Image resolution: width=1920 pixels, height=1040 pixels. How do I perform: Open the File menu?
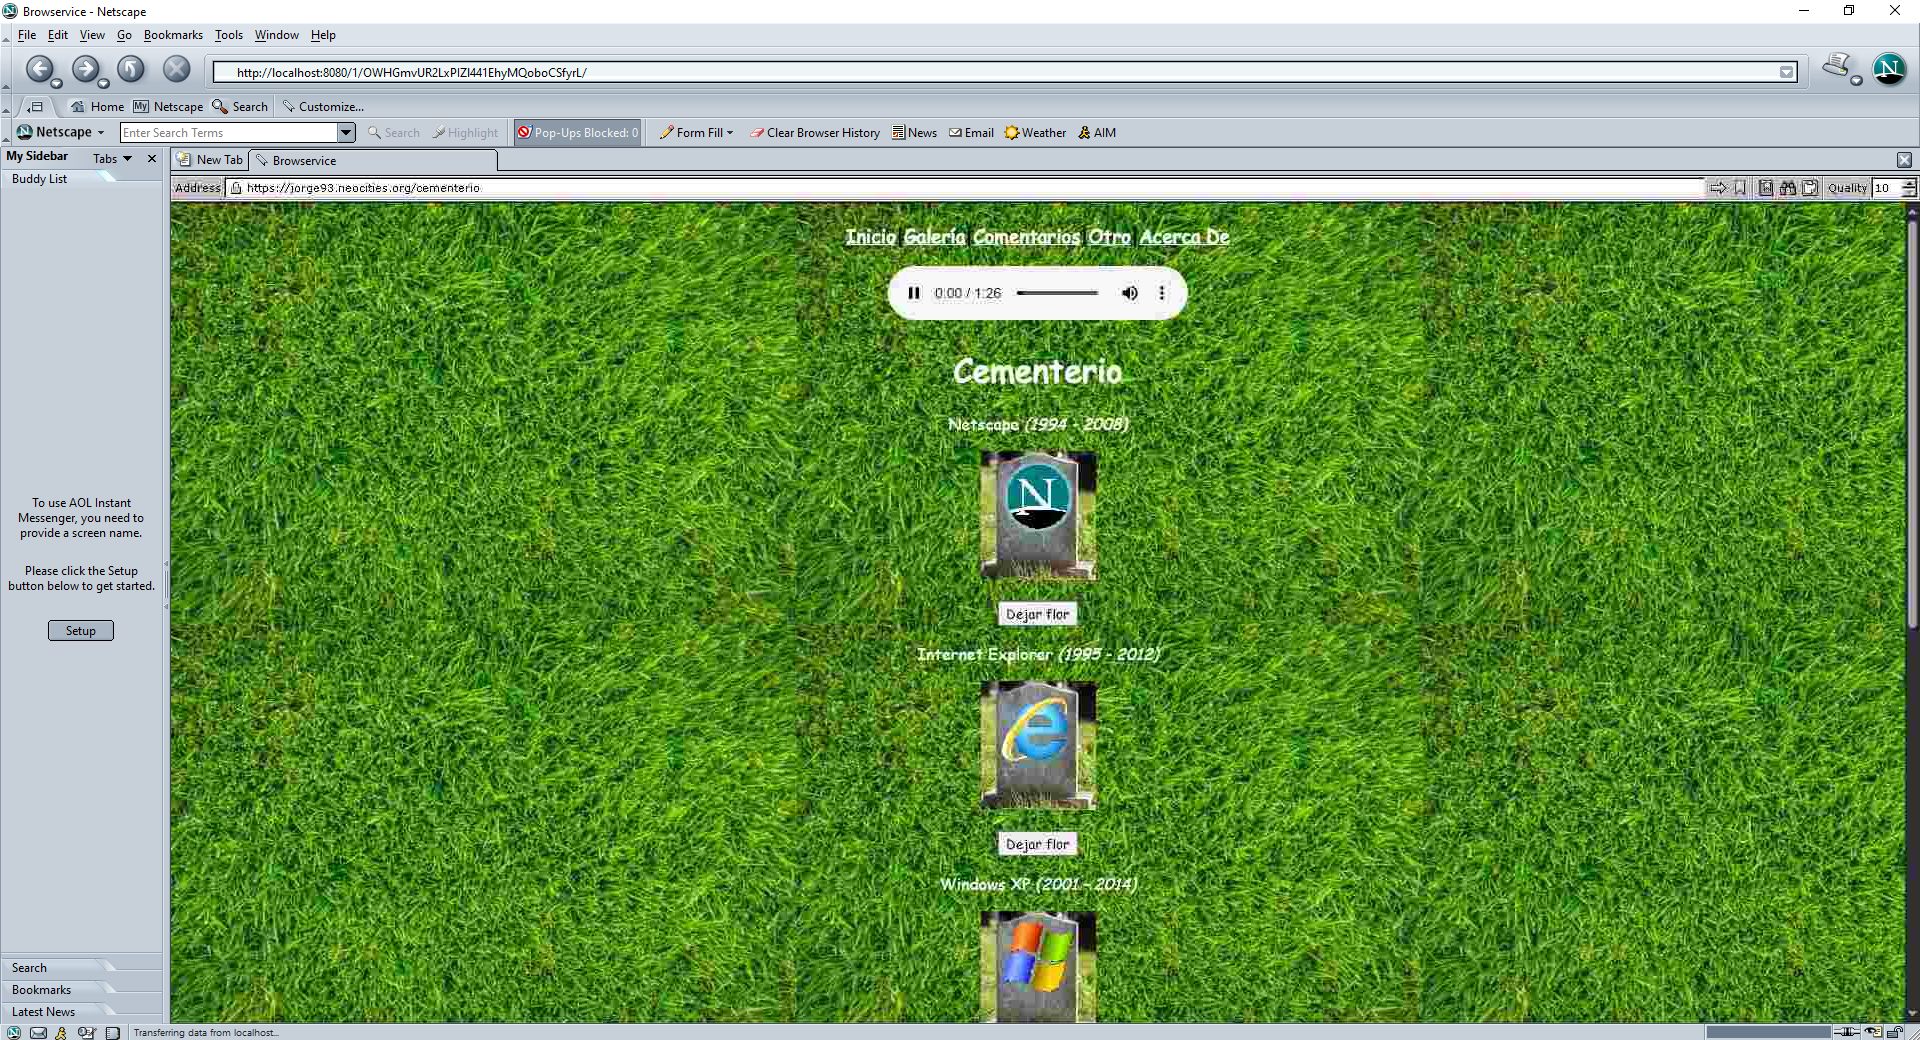coord(27,35)
